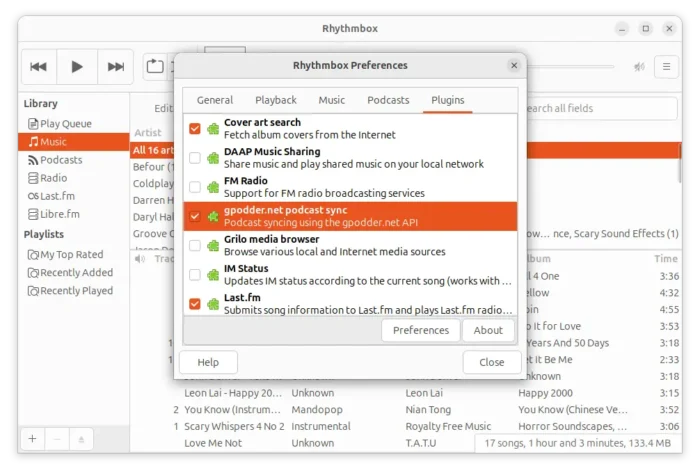Click the 17 songs status text
The image size is (700, 473).
click(x=577, y=443)
